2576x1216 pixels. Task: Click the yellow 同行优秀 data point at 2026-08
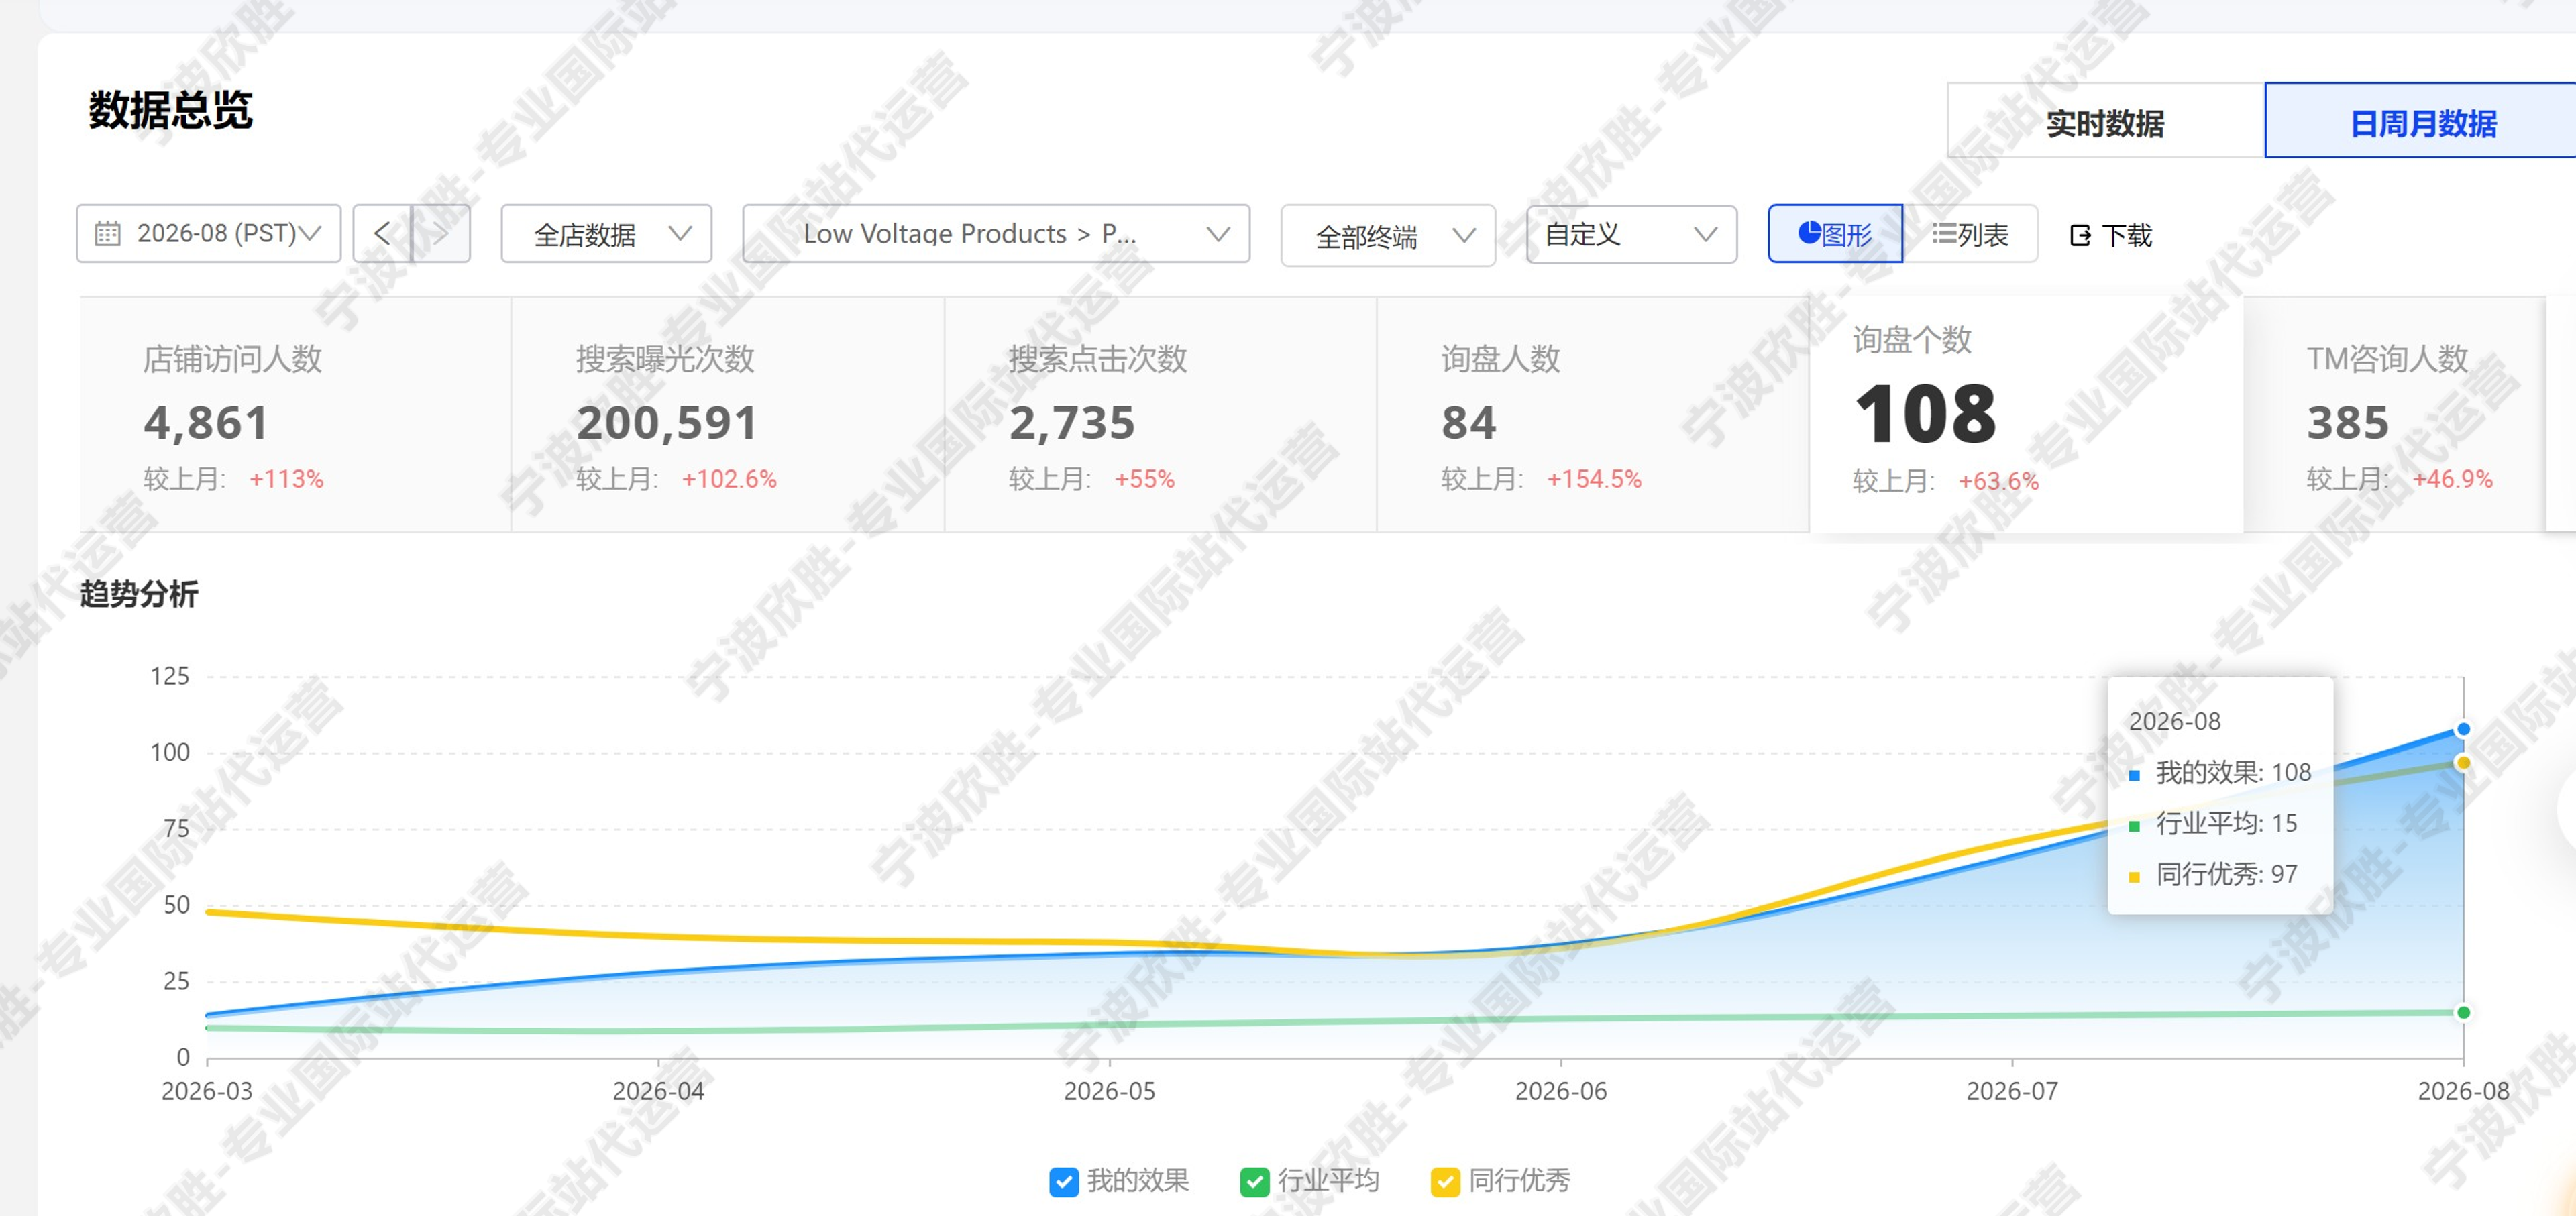pyautogui.click(x=2463, y=763)
